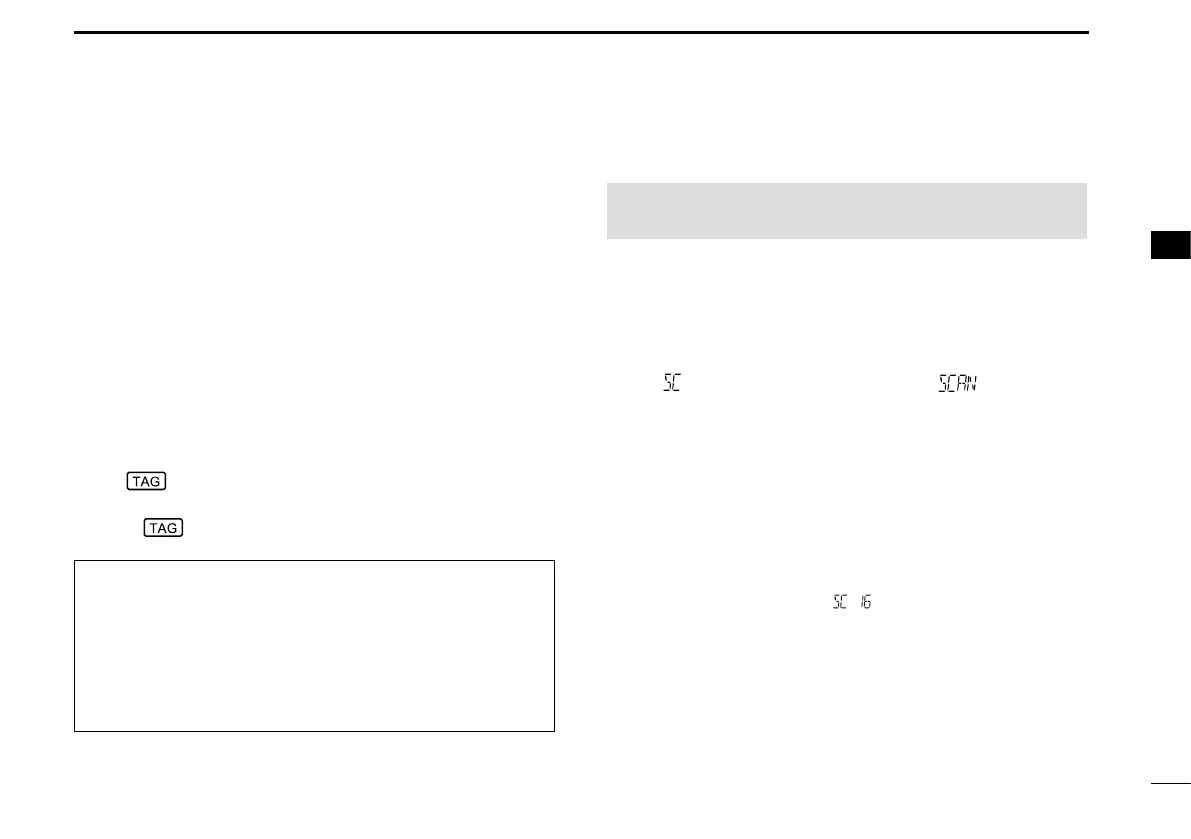
Task: Click the SCAN segment display indicator
Action: point(958,383)
